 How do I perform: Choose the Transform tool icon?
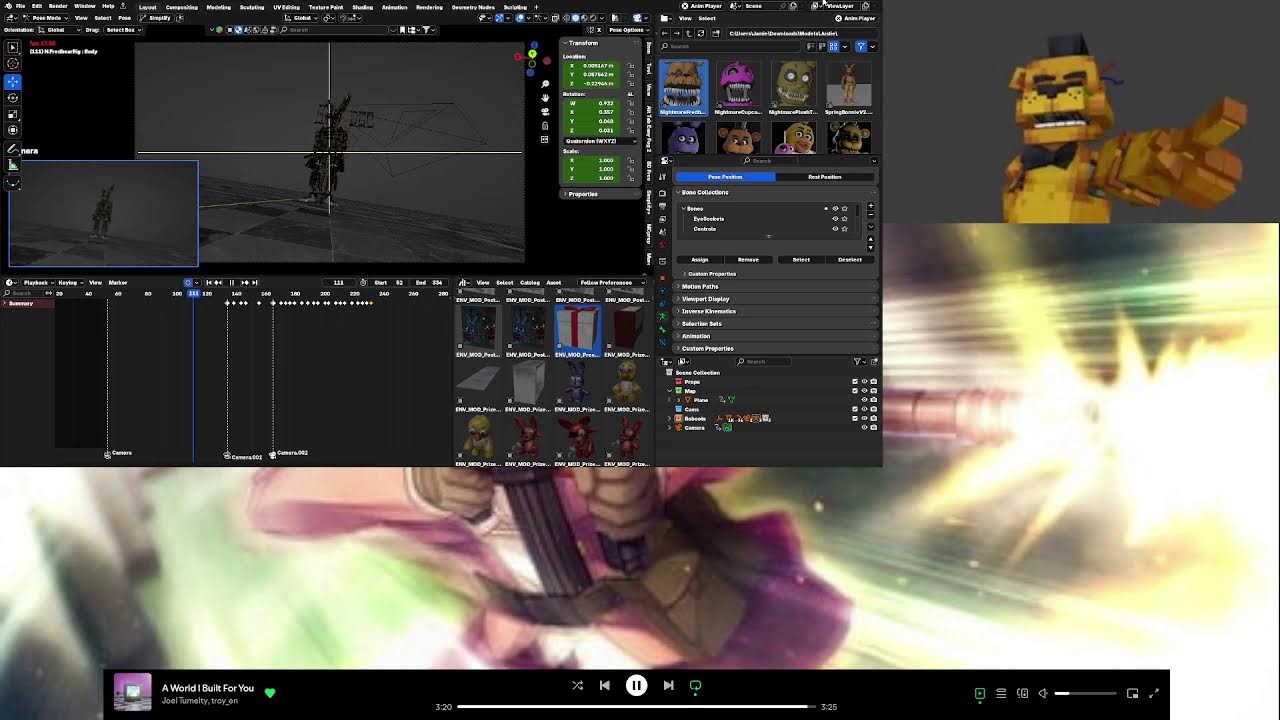13,129
